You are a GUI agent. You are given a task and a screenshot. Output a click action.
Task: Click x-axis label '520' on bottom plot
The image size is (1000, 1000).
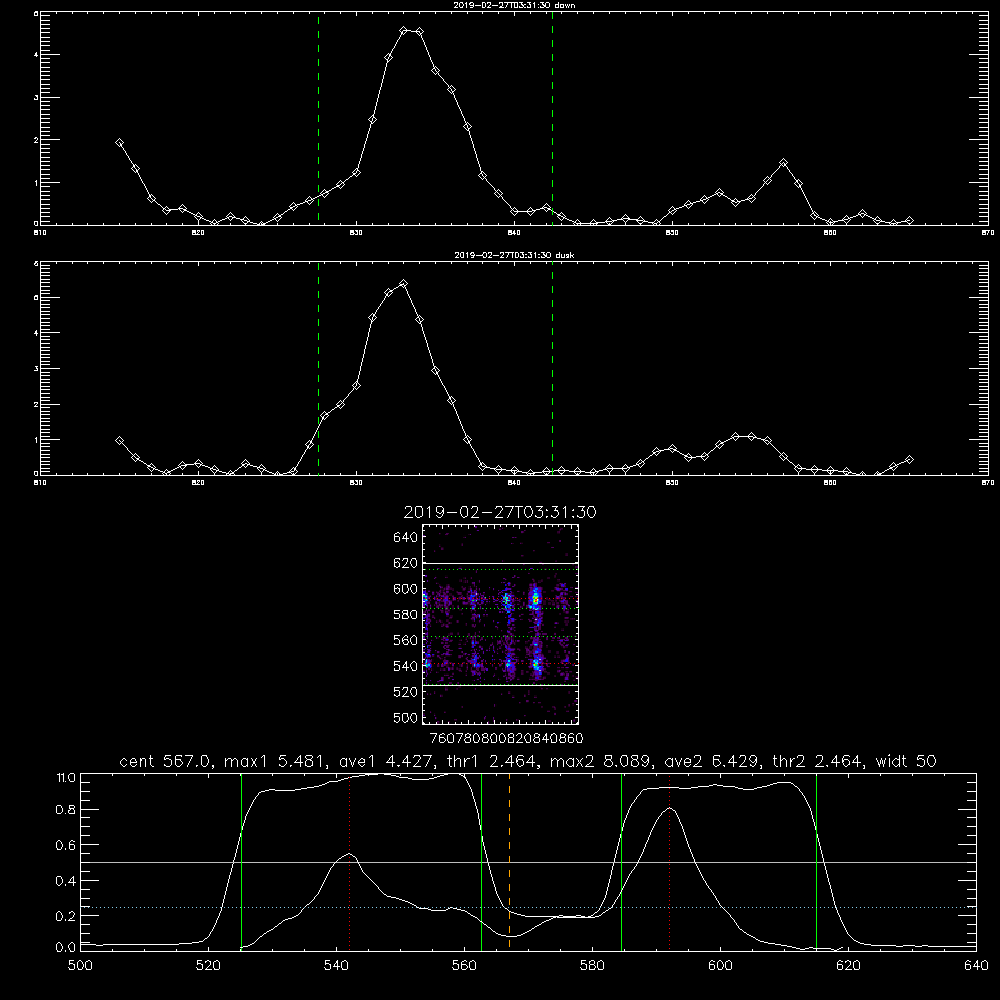[x=208, y=966]
